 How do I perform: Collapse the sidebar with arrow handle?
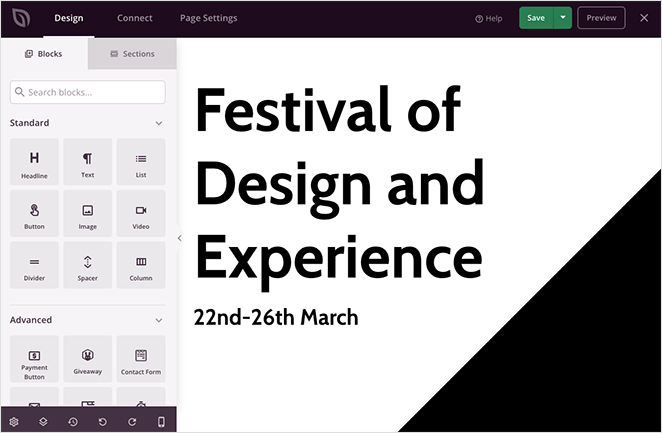coord(179,238)
